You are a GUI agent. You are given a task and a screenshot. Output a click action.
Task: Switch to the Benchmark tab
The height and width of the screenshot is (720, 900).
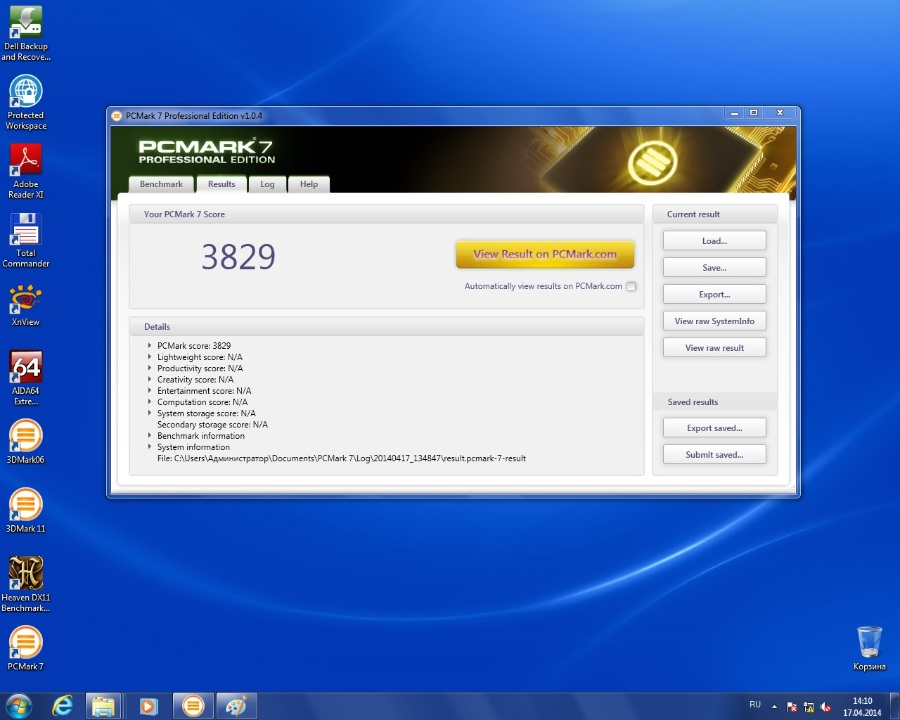161,184
